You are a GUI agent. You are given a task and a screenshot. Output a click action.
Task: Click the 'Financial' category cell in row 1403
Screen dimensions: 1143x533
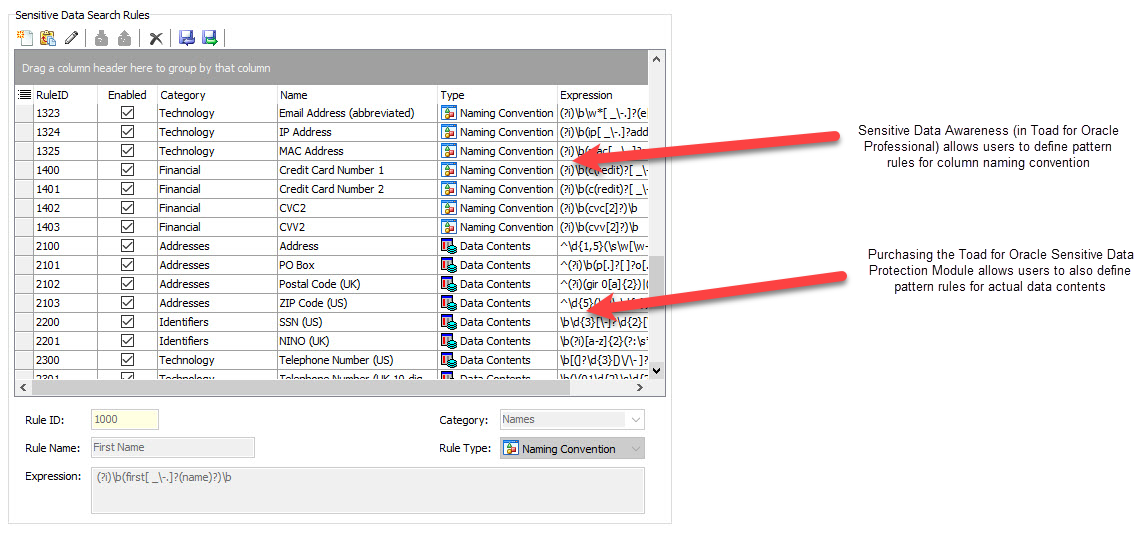(216, 227)
